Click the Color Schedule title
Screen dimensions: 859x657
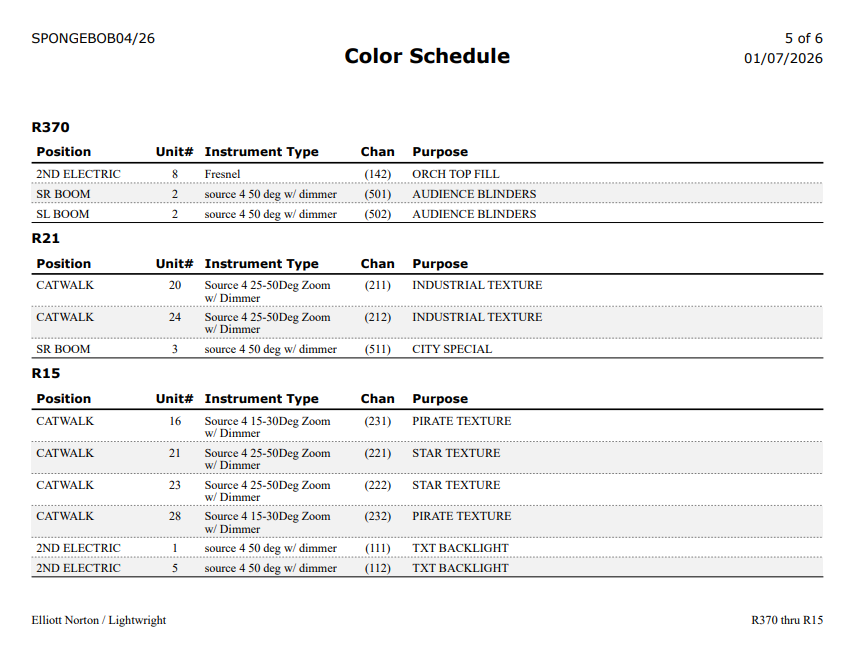427,56
